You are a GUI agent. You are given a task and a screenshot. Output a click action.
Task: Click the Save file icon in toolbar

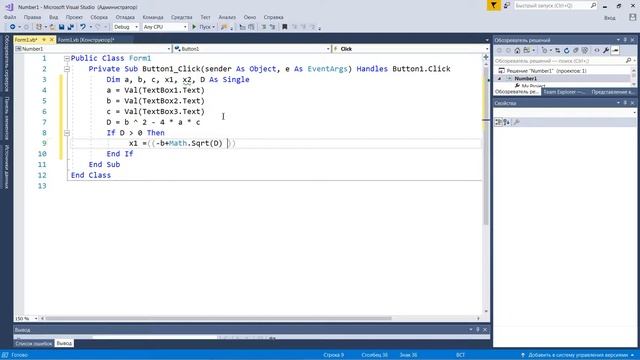tap(61, 27)
